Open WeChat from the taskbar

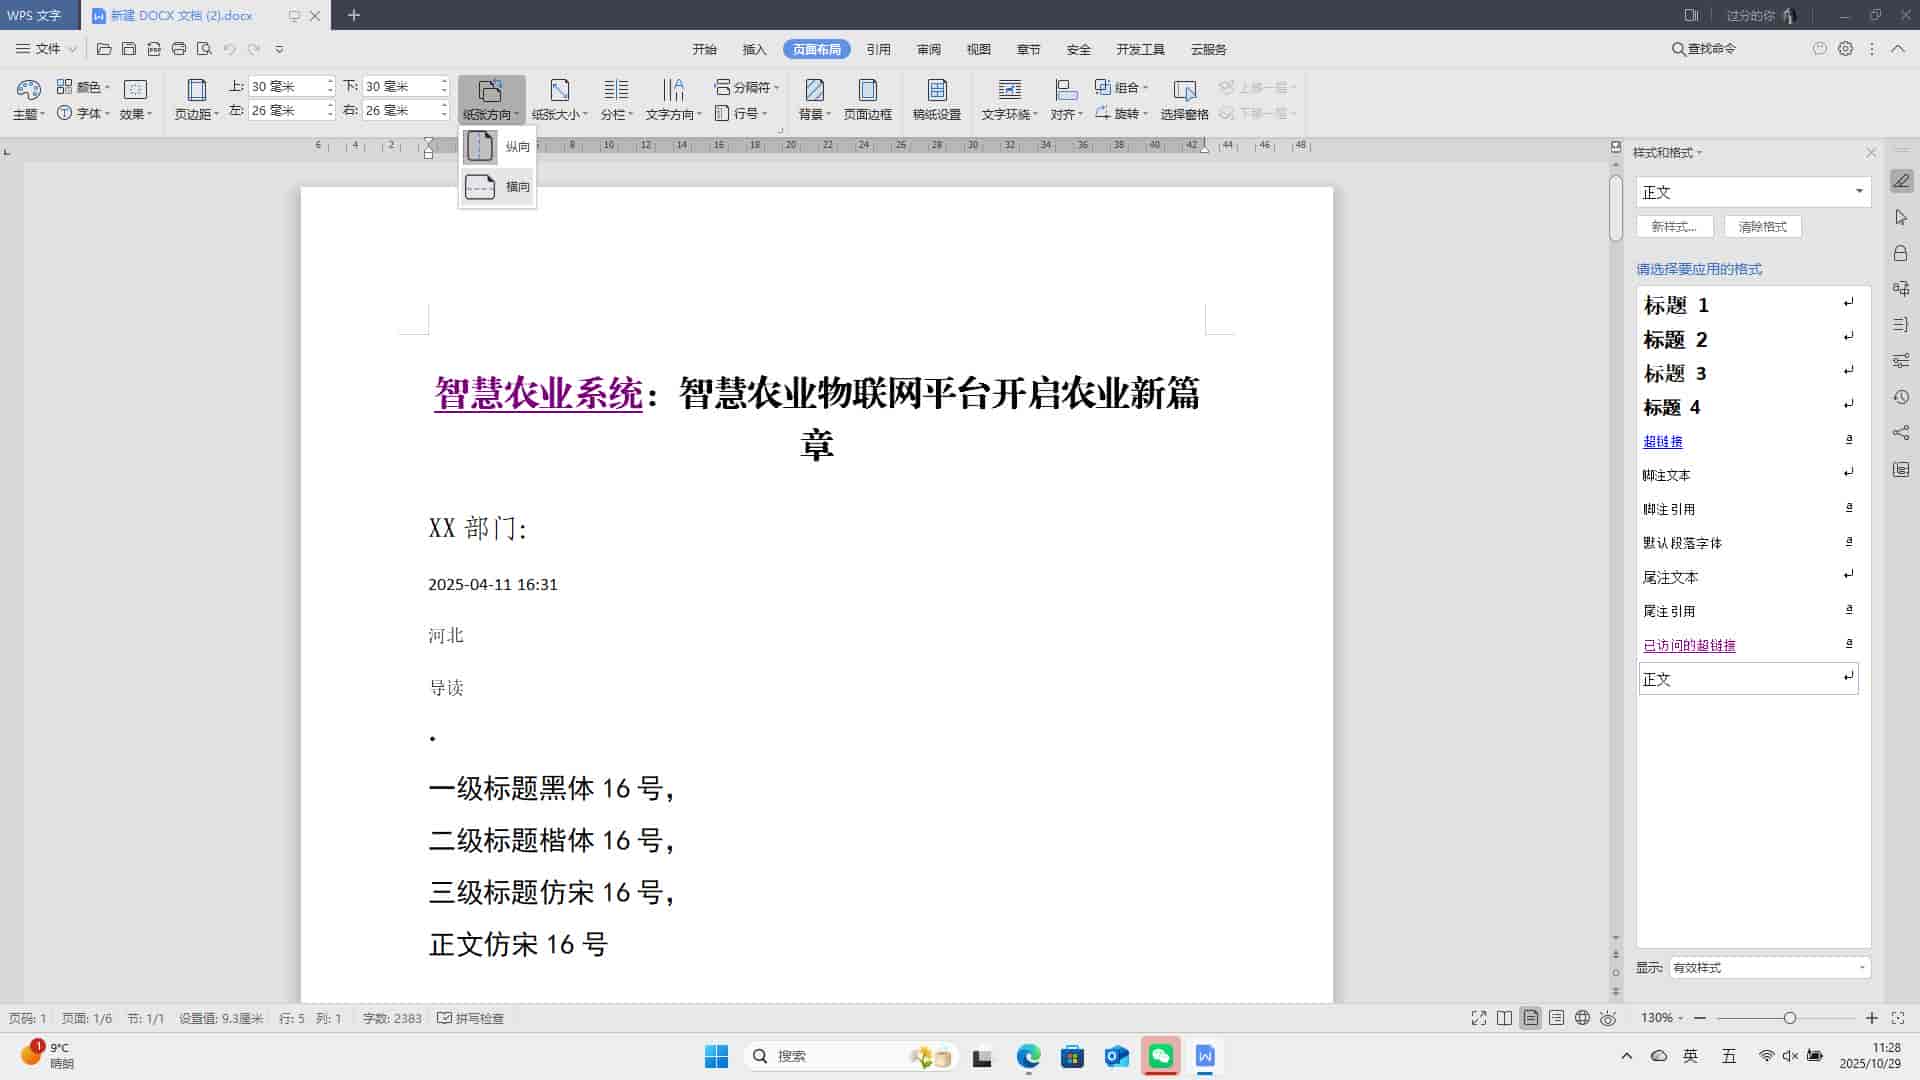coord(1160,1056)
